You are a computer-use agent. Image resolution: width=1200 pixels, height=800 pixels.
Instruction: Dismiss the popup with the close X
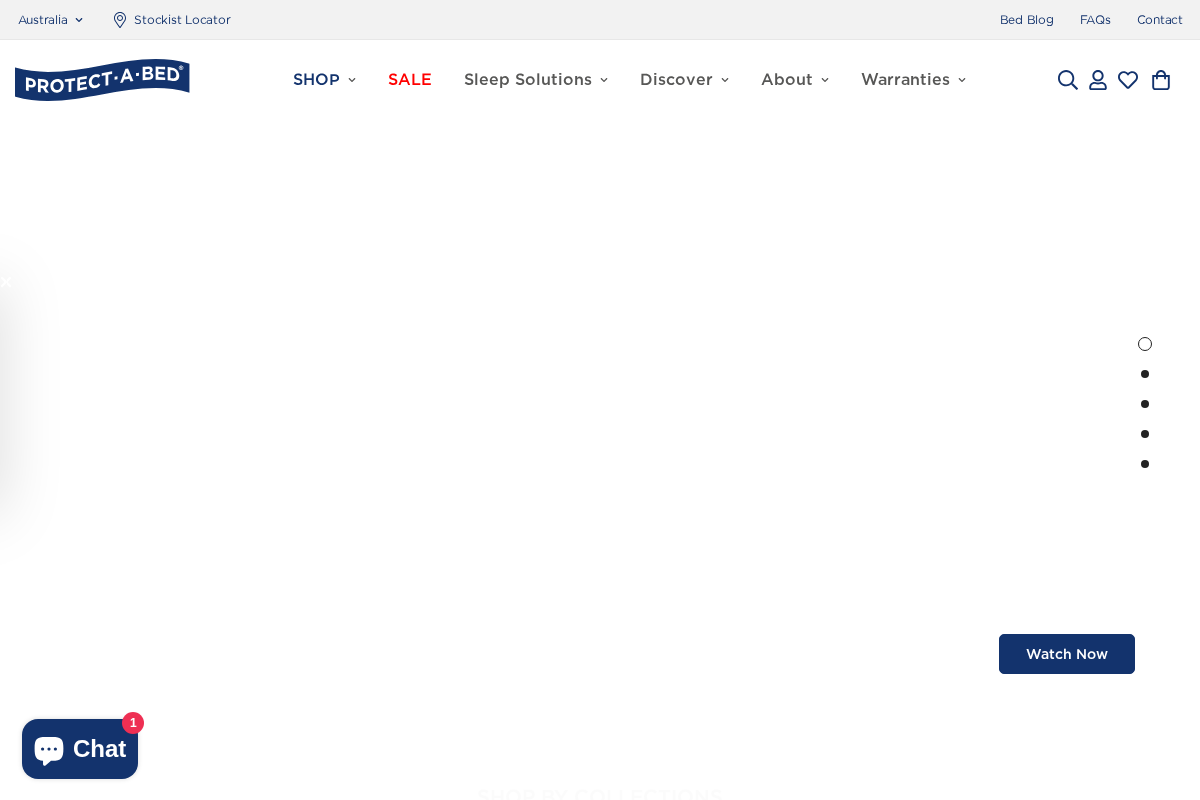click(5, 282)
